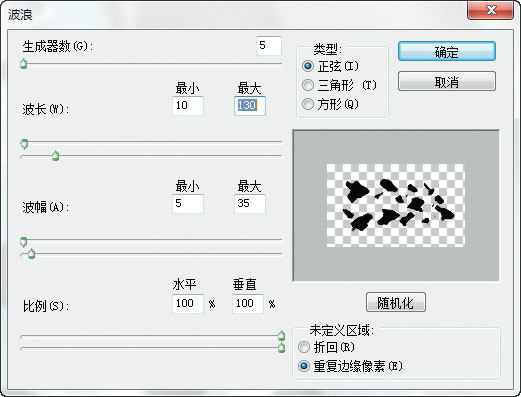This screenshot has width=521, height=397.
Task: Click the 波幅 最大 input field
Action: (250, 204)
